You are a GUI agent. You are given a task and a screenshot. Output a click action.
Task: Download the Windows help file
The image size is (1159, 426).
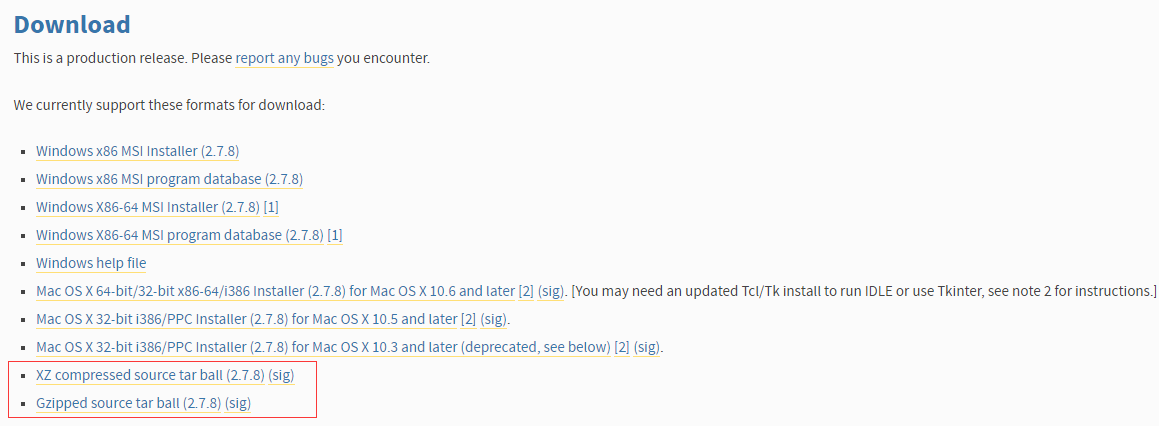pos(91,263)
